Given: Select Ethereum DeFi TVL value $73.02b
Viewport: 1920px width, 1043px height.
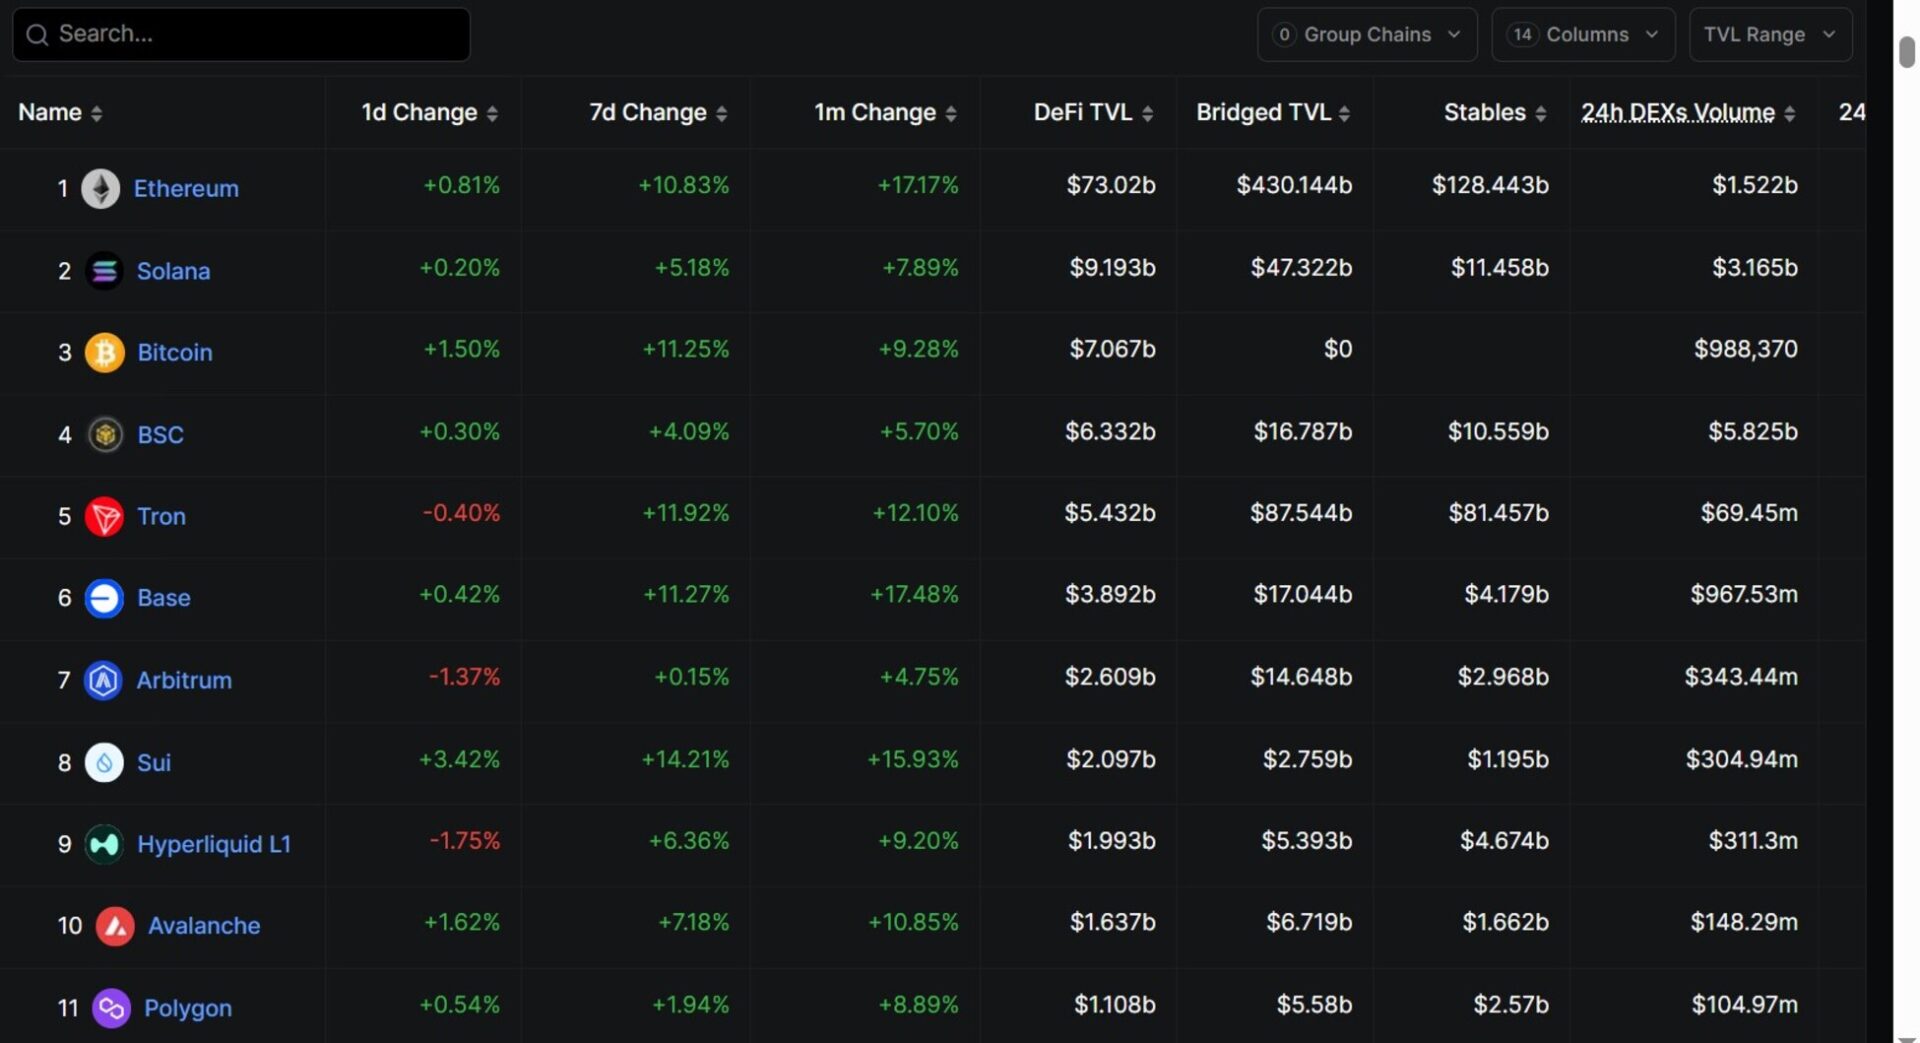Looking at the screenshot, I should [x=1111, y=185].
